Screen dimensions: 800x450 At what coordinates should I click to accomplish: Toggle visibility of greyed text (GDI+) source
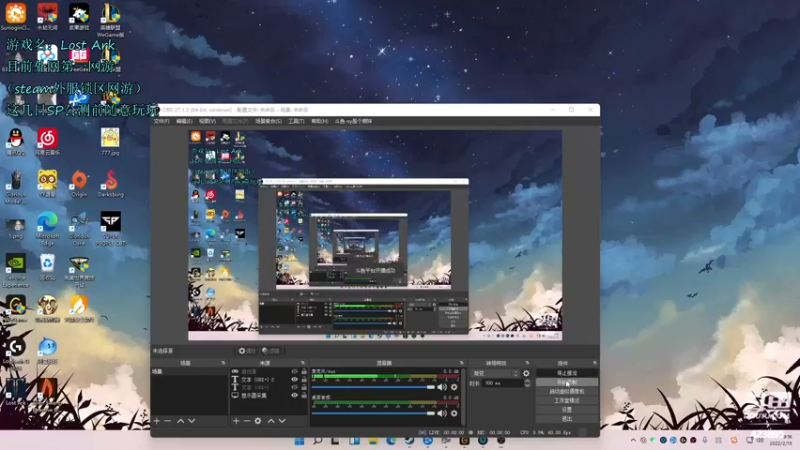(294, 387)
